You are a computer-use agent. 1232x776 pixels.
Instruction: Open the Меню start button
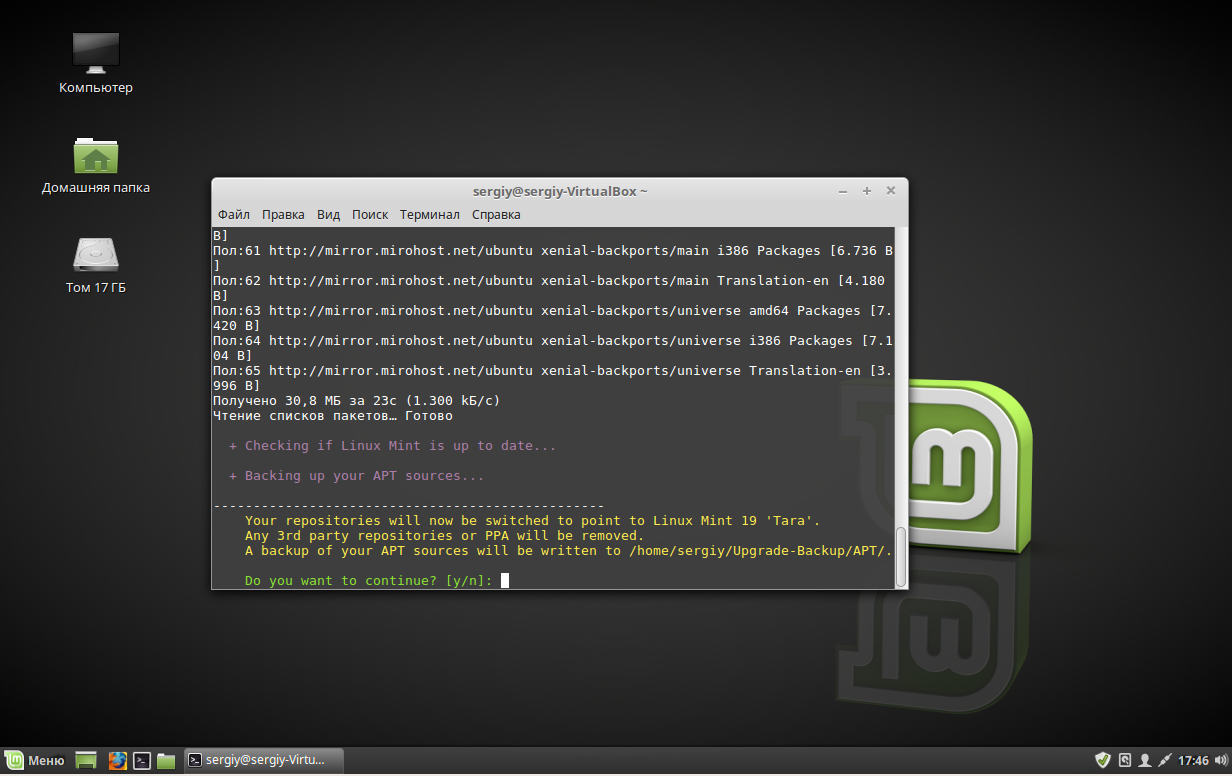click(x=35, y=761)
